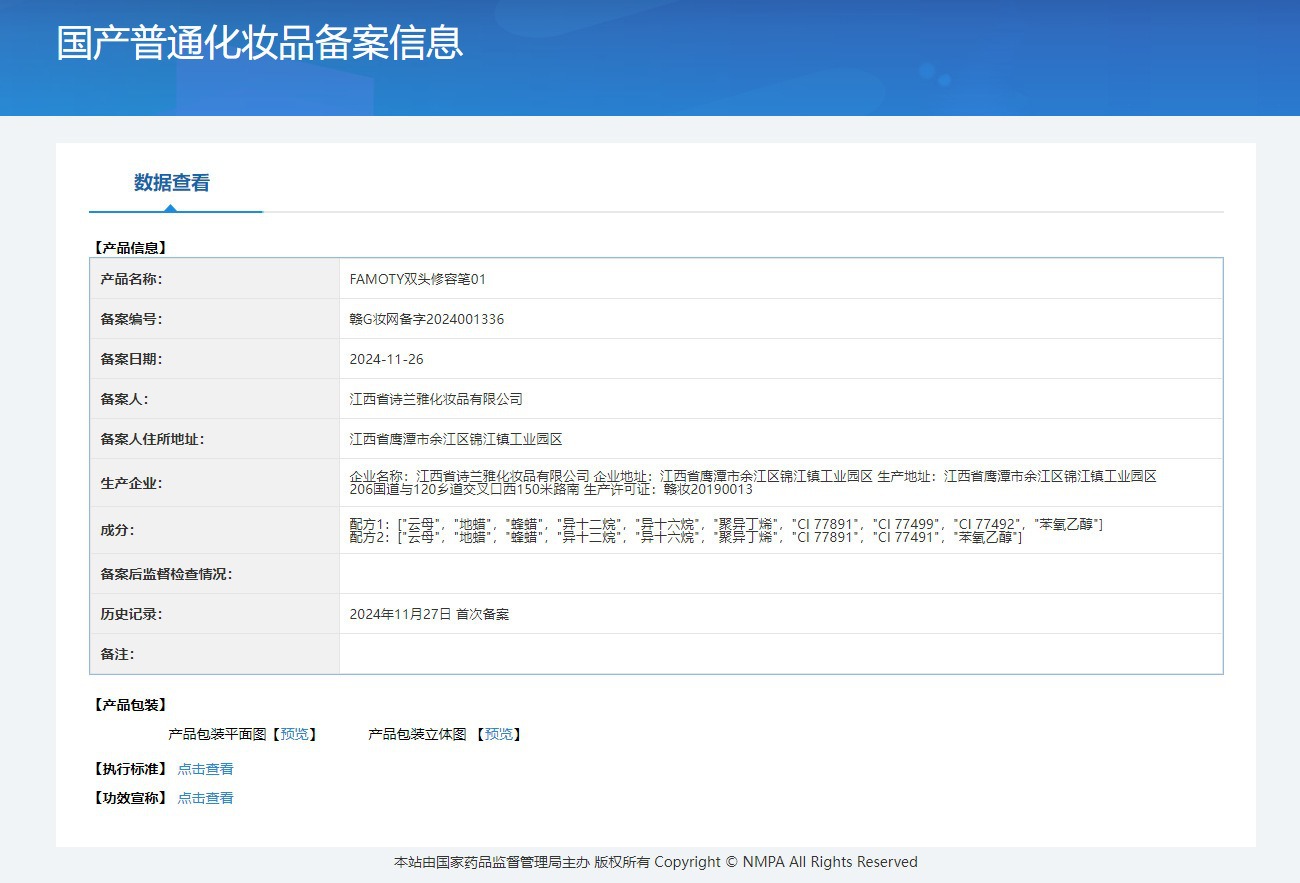Open the 数据查看 tab

172,183
